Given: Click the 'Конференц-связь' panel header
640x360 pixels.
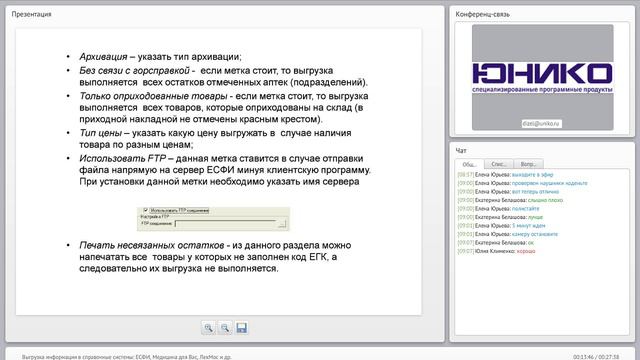Looking at the screenshot, I should (482, 14).
